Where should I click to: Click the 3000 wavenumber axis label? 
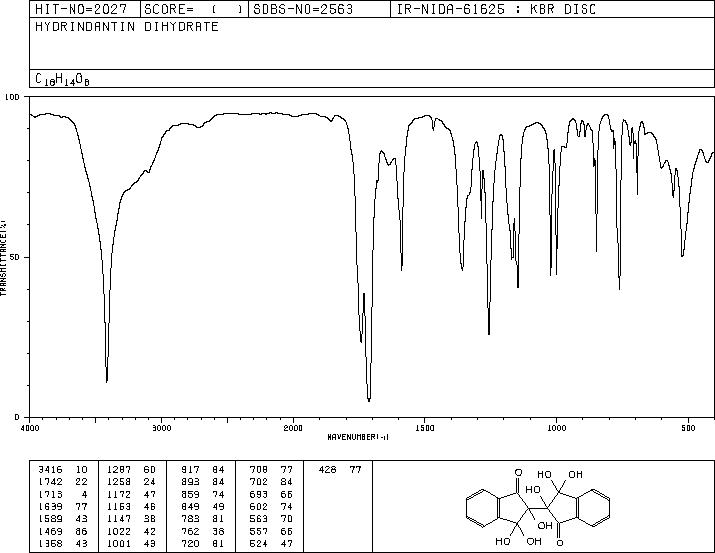click(x=161, y=428)
